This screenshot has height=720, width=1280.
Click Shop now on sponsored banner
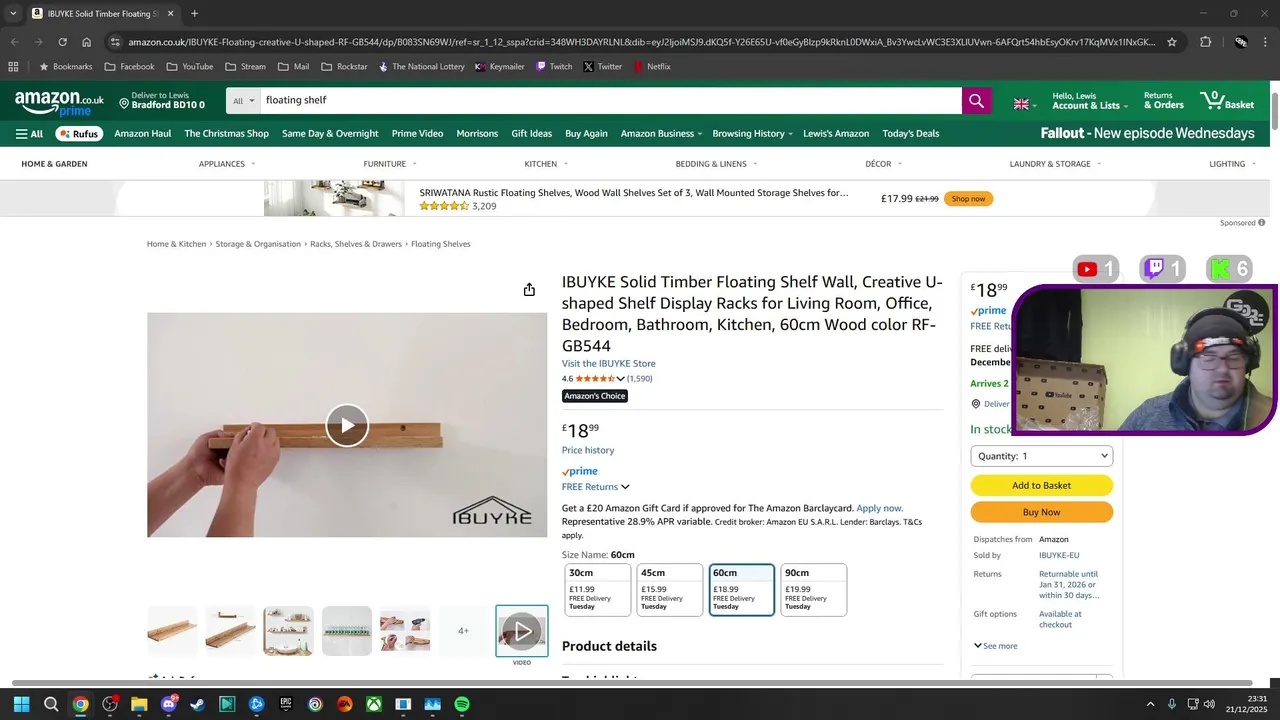[x=968, y=199]
